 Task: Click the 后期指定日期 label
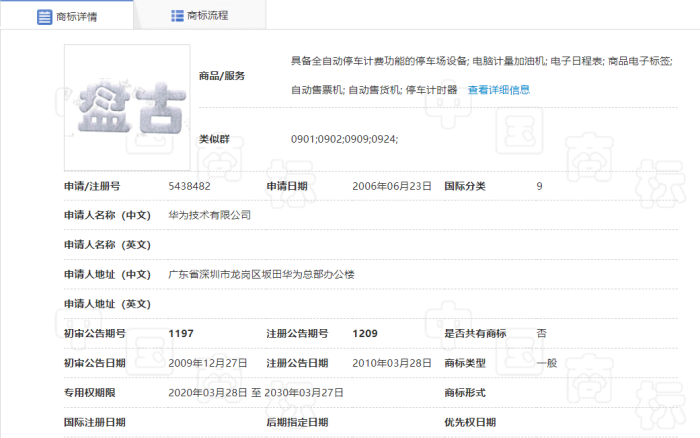[x=297, y=422]
